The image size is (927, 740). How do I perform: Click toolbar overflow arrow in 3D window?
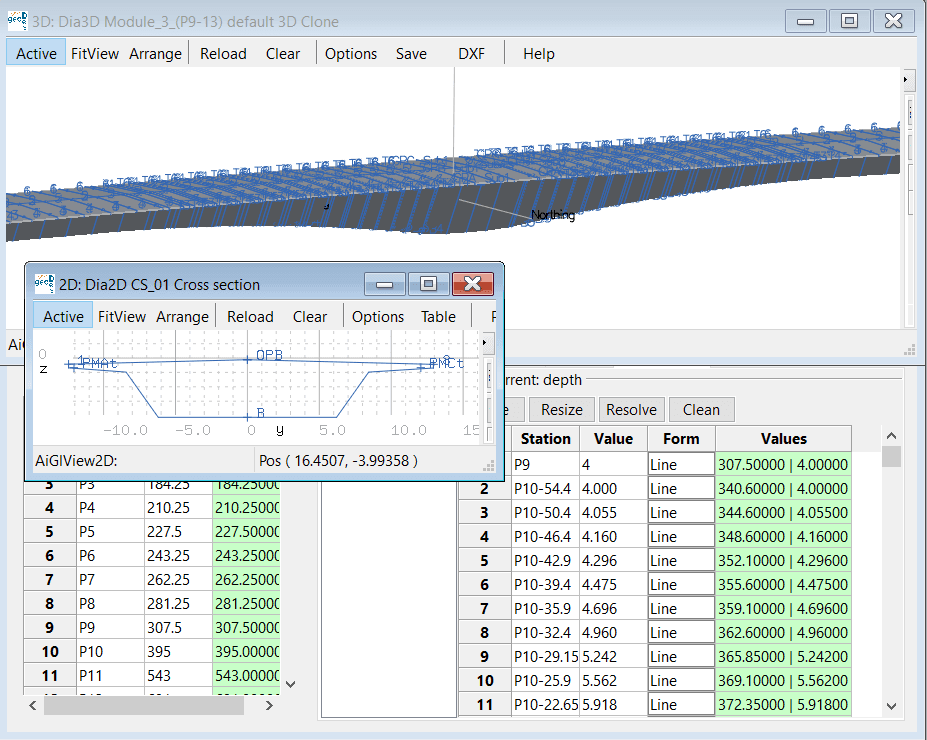coord(906,78)
